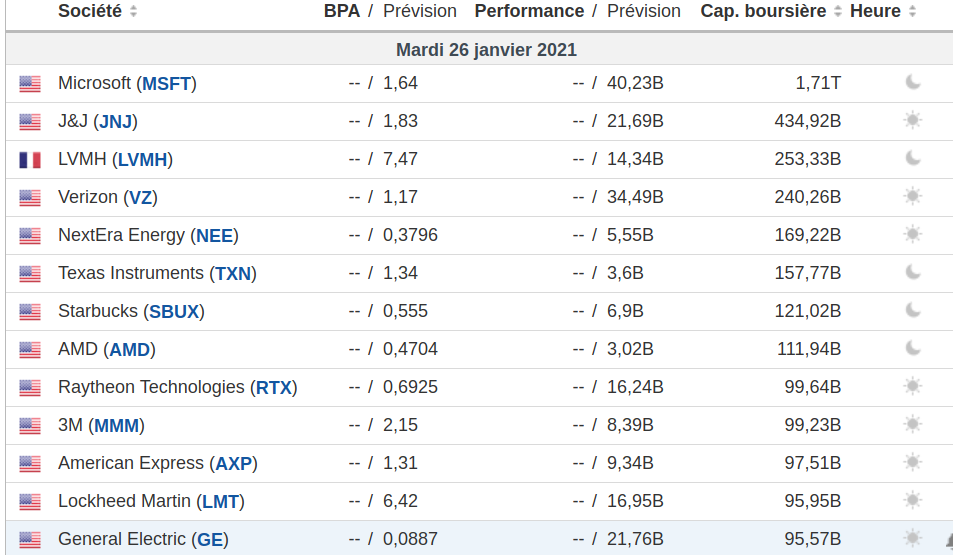Open the MSFT ticker link
Image resolution: width=953 pixels, height=555 pixels.
coord(166,84)
